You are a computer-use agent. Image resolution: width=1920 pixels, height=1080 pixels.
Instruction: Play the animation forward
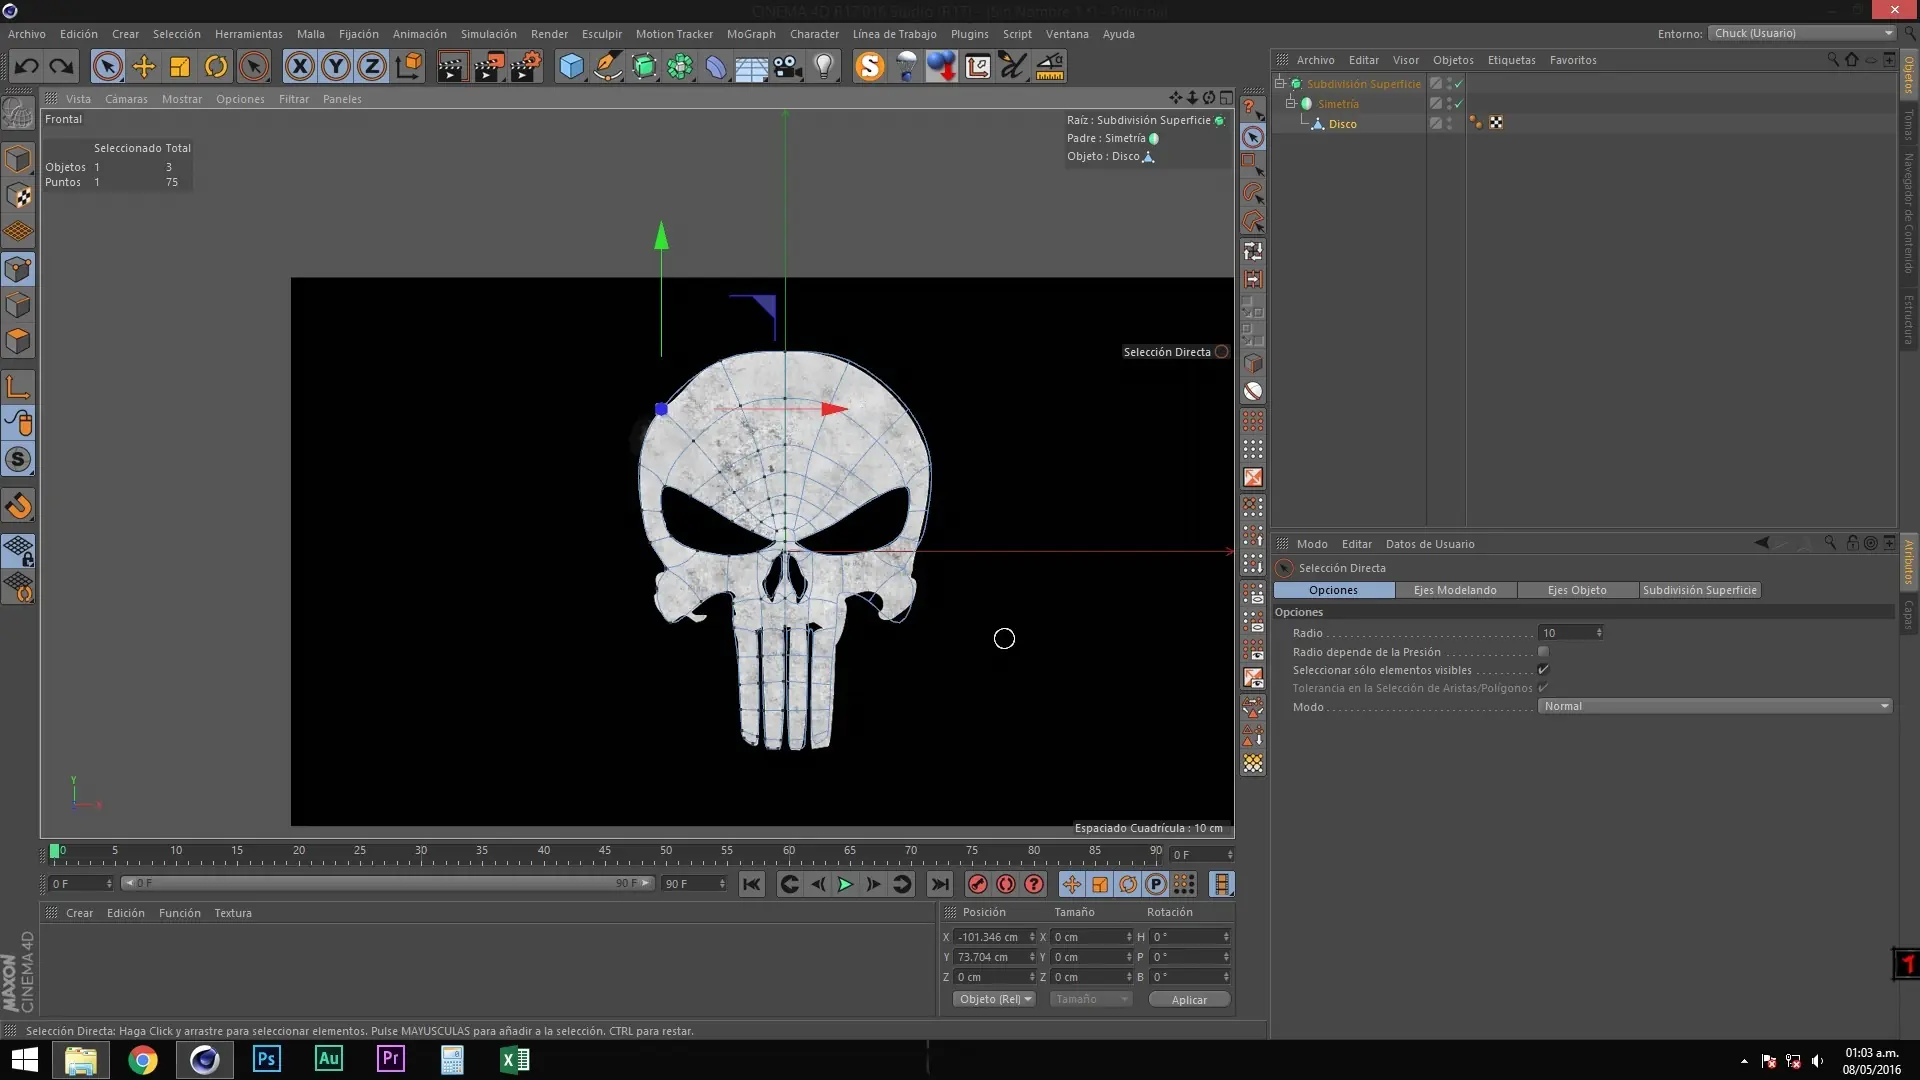click(x=845, y=884)
